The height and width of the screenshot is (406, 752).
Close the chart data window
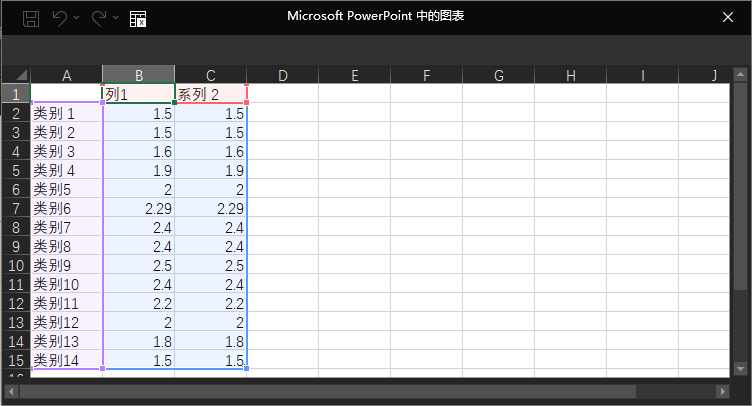[x=728, y=17]
